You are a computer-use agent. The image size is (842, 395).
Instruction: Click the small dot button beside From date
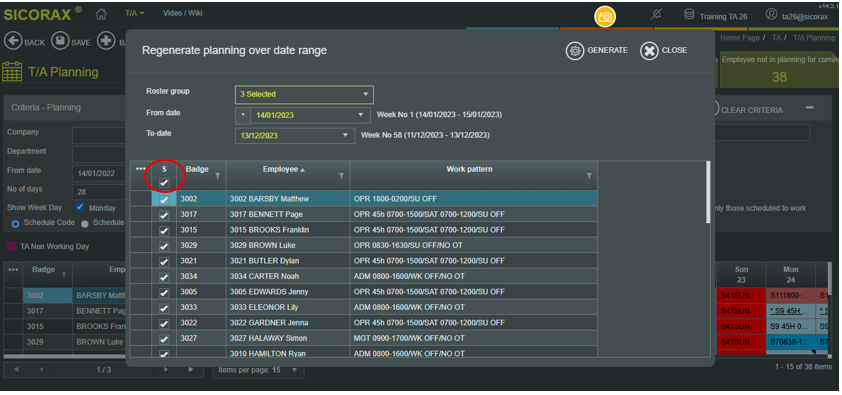(243, 115)
